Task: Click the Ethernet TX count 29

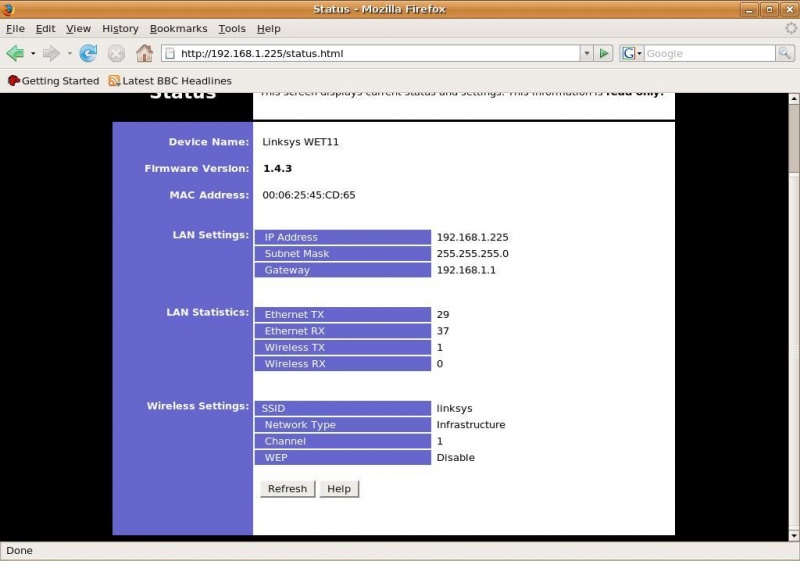Action: (443, 315)
